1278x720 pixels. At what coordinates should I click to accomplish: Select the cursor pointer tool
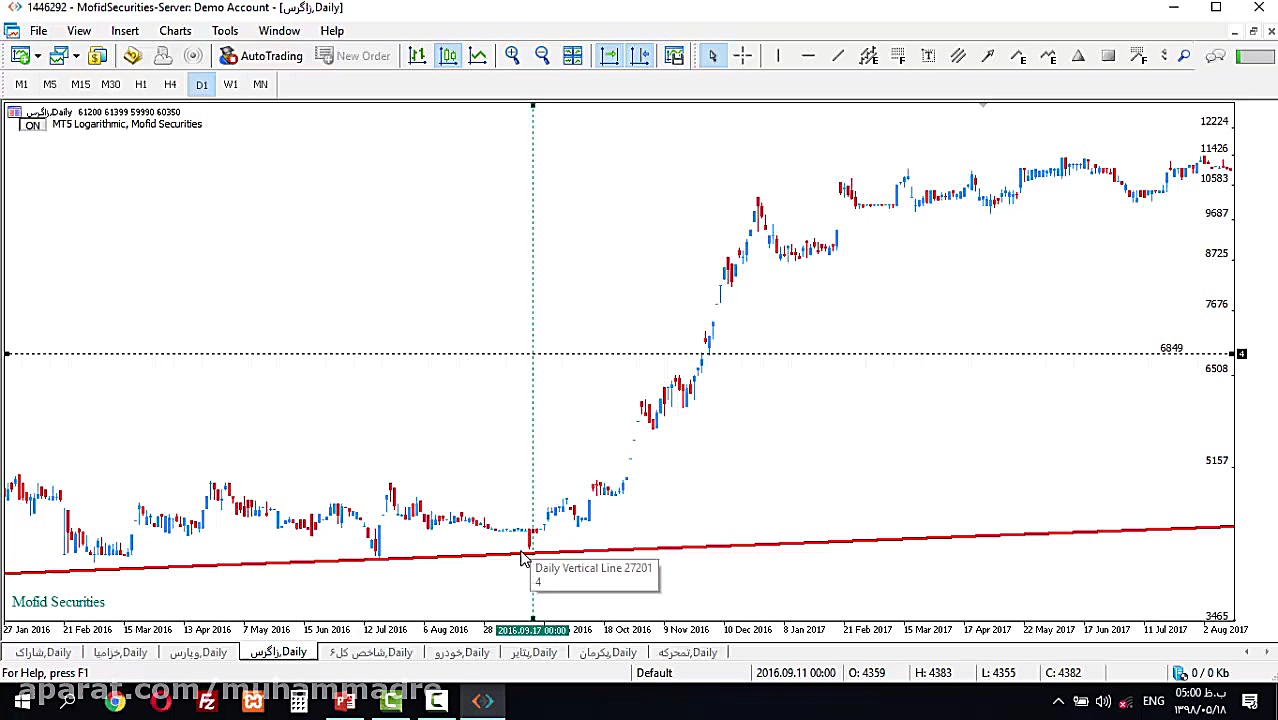pyautogui.click(x=712, y=56)
